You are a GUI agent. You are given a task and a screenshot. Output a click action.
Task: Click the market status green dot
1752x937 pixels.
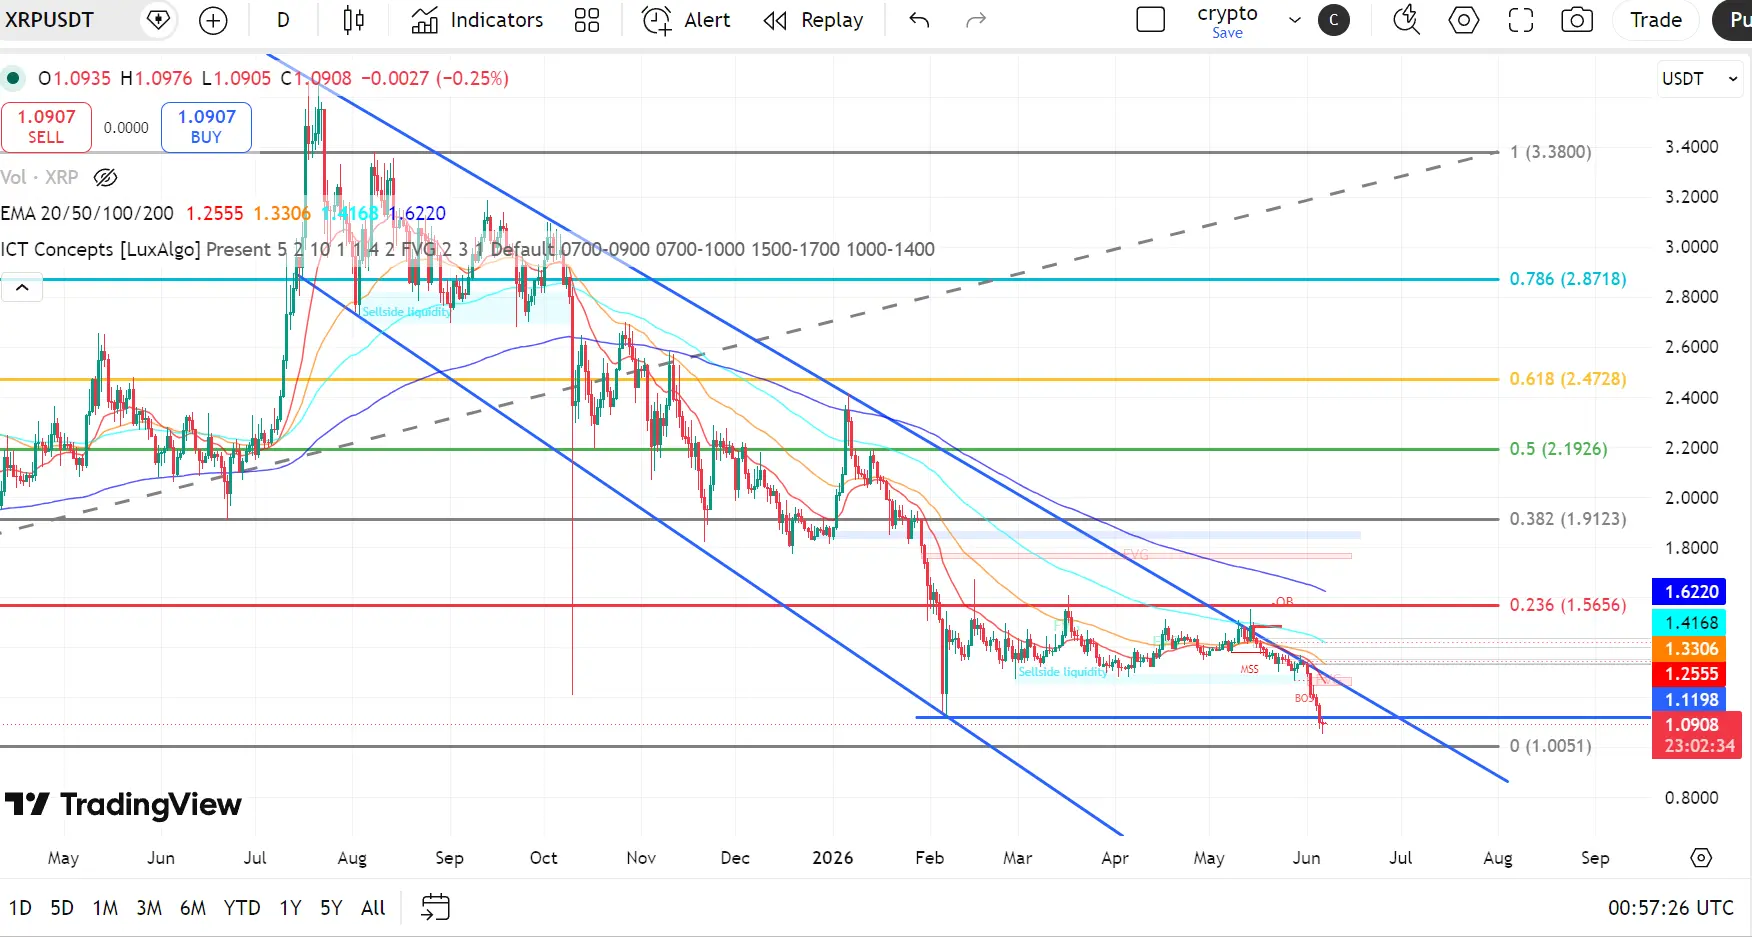(x=13, y=78)
